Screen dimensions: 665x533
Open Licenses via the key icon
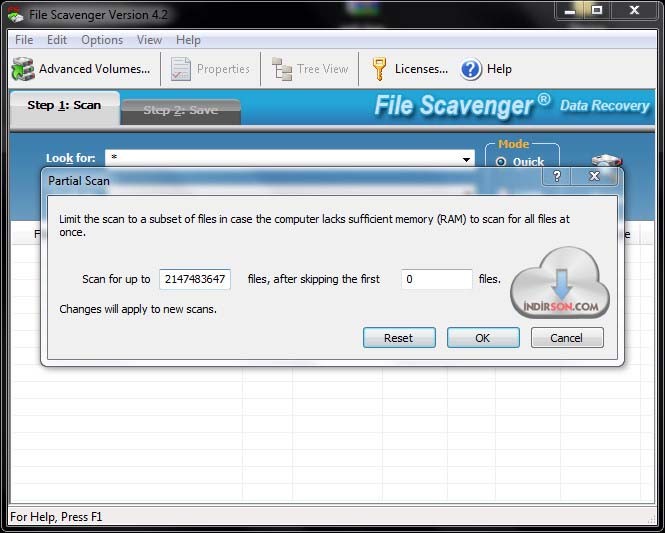coord(379,69)
